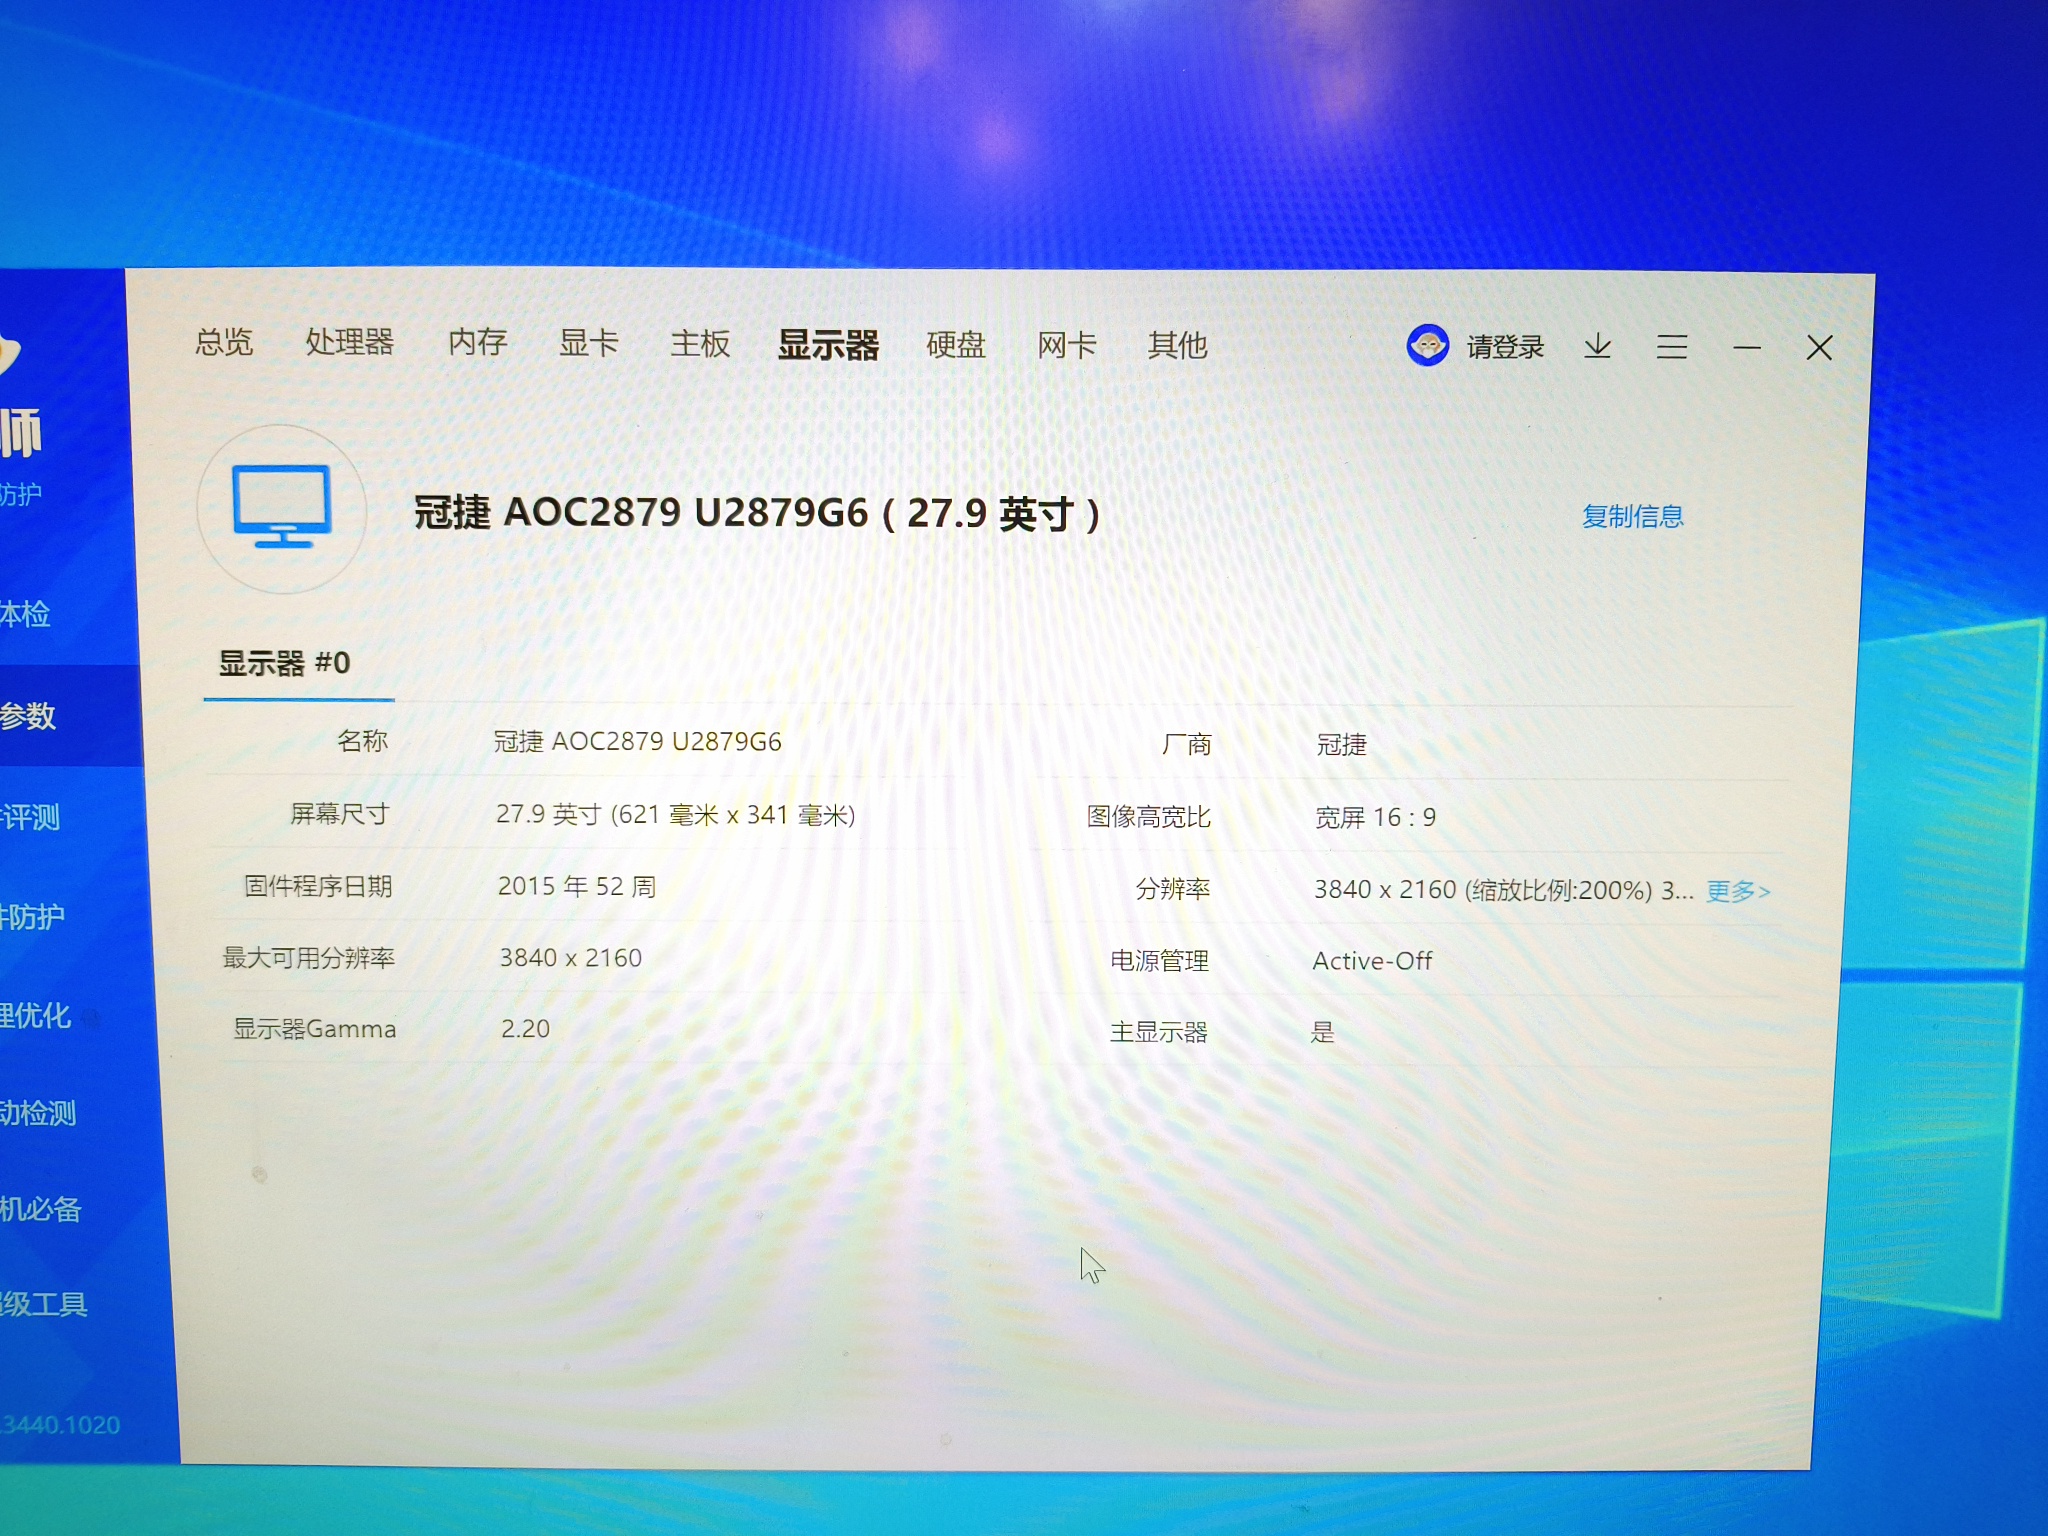The height and width of the screenshot is (1536, 2048).
Task: Click the 最大可用分辨率 label
Action: click(308, 957)
